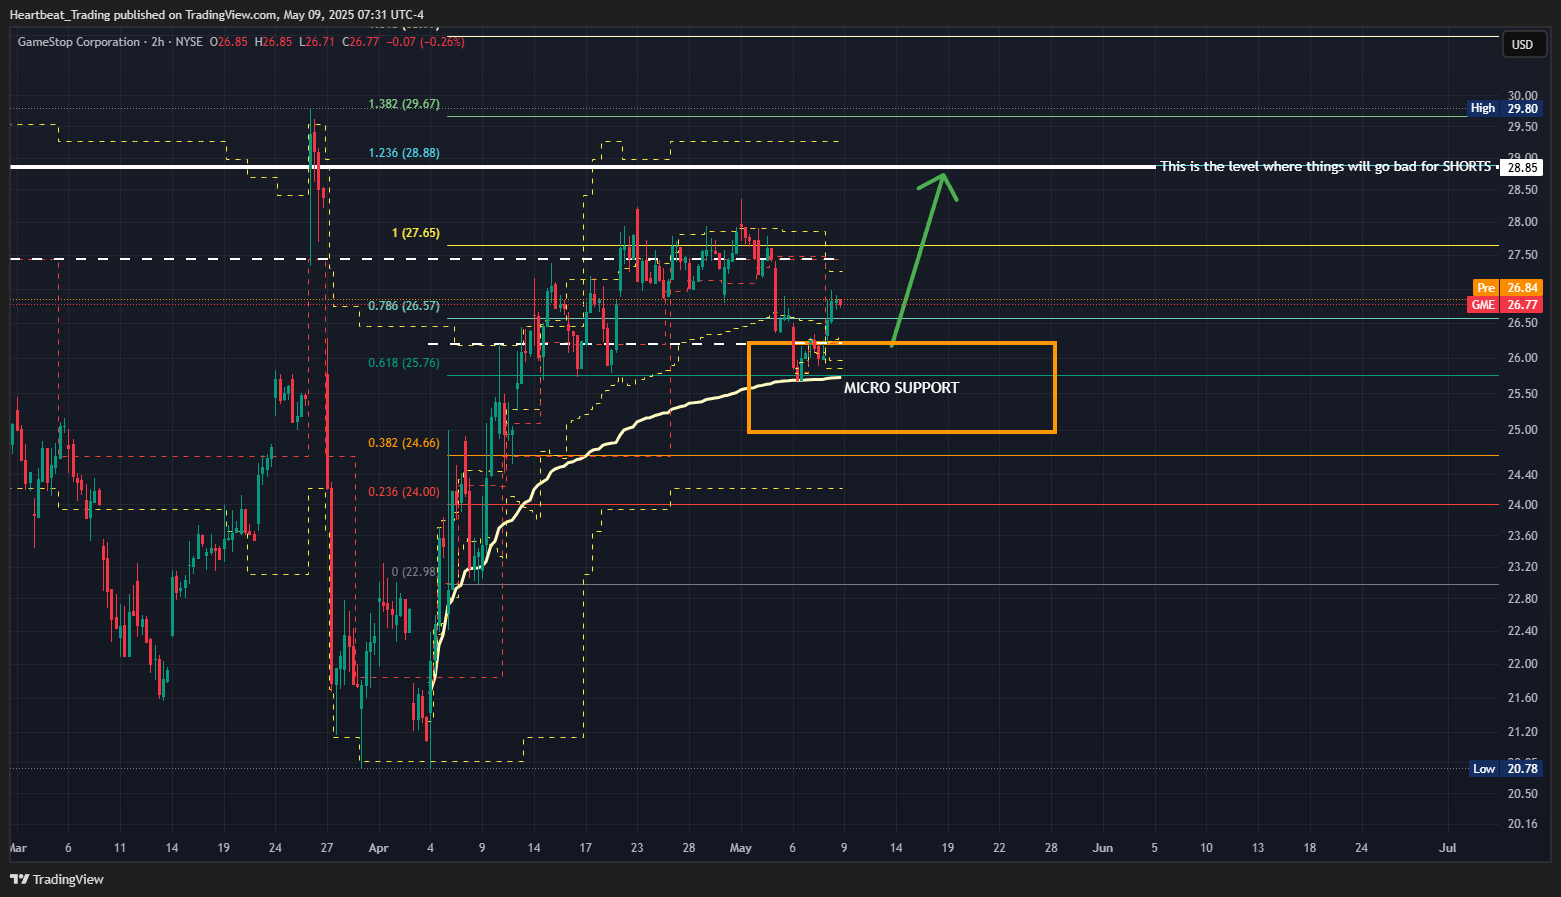
Task: Click the 24.40 price scale label
Action: 1523,475
